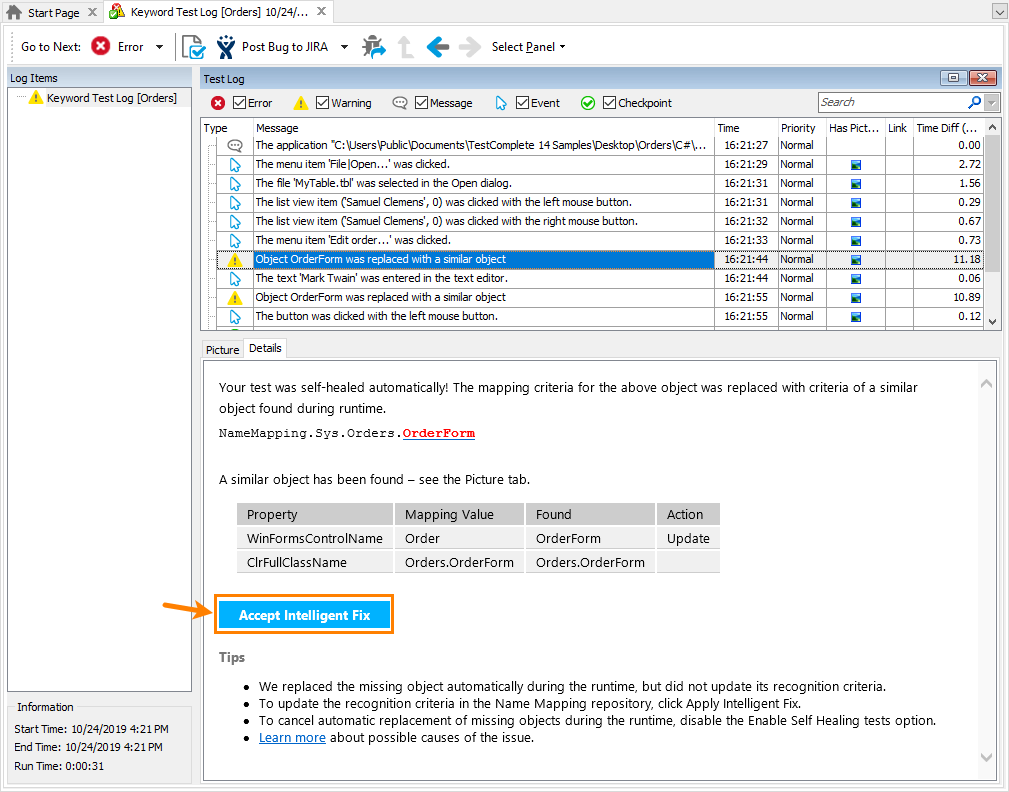Viewport: 1009px width, 792px height.
Task: Click the error filter icon in Test Log
Action: click(x=217, y=102)
